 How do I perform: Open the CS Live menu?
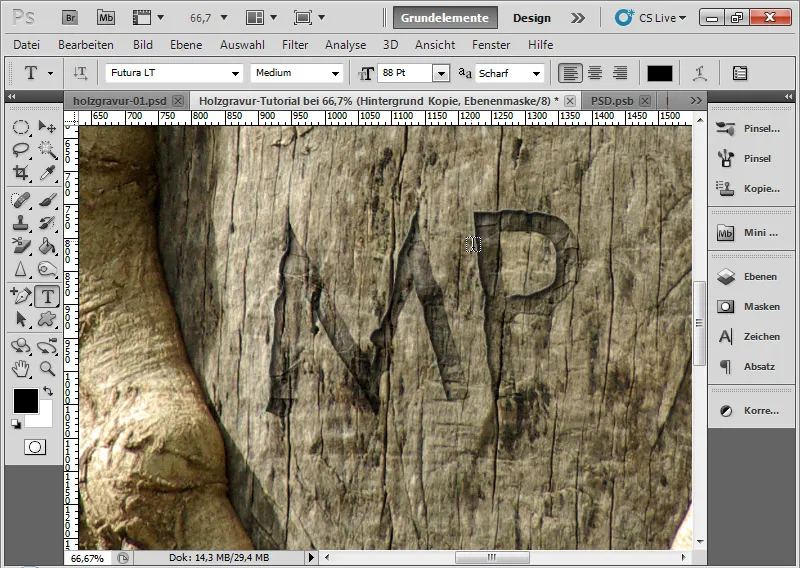[651, 18]
